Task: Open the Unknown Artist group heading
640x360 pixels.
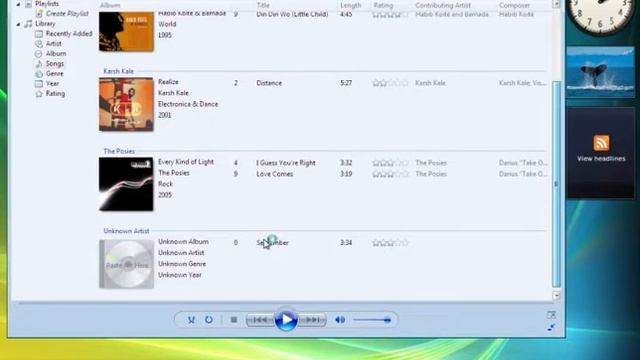Action: [x=126, y=231]
